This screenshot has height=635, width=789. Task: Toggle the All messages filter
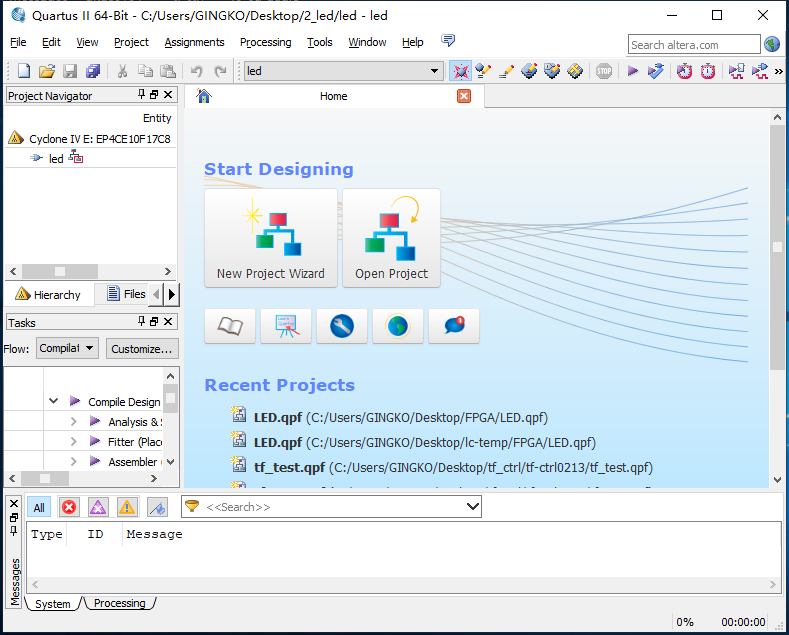[x=39, y=507]
